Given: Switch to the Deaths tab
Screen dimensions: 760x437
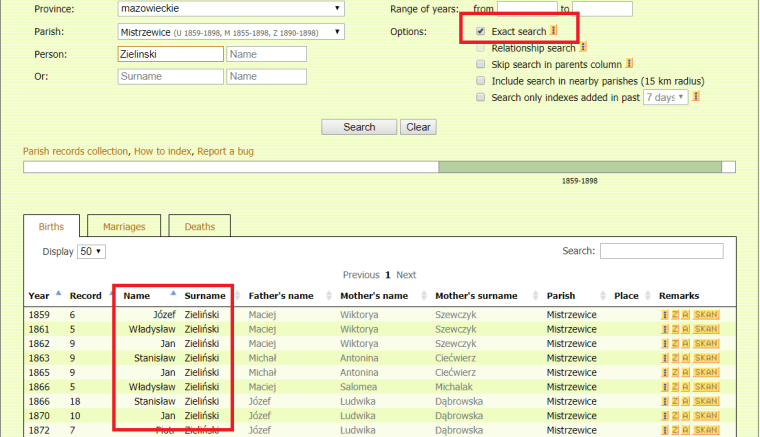Looking at the screenshot, I should click(199, 227).
